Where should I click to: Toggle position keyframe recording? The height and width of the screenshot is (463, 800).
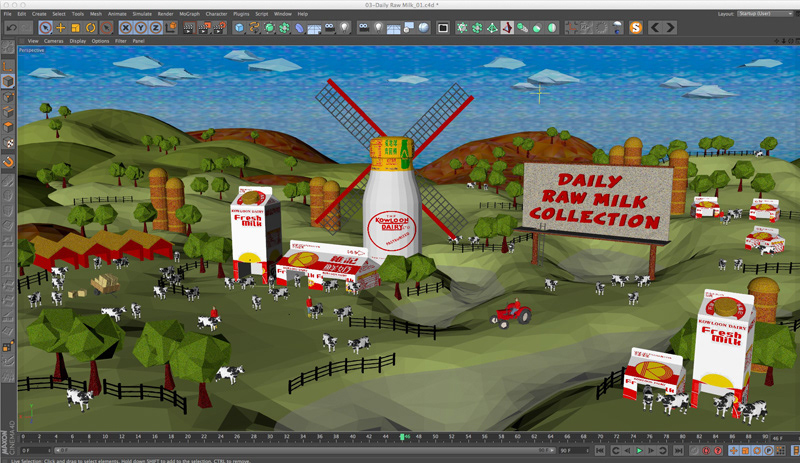coord(734,451)
